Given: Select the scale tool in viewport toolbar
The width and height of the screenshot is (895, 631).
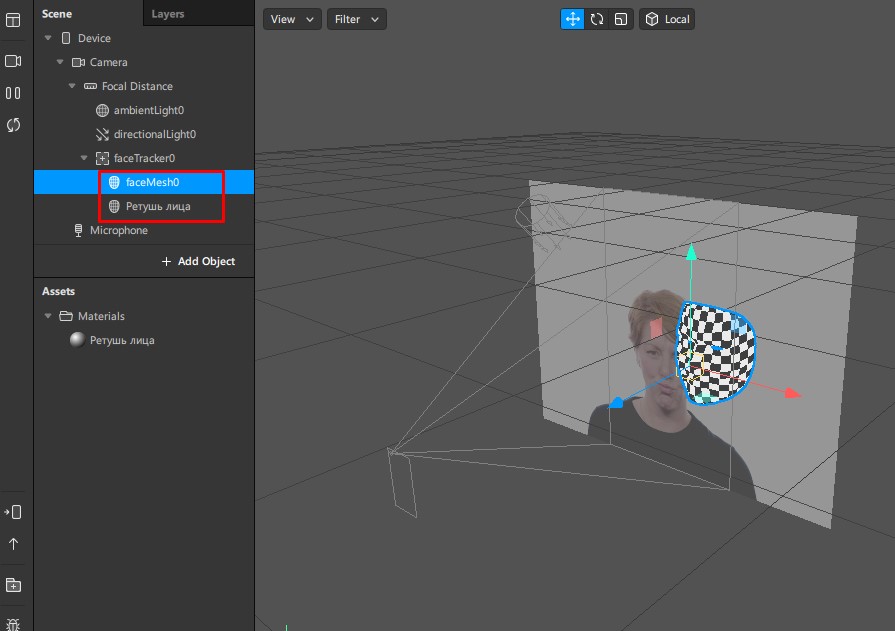Looking at the screenshot, I should coord(621,19).
